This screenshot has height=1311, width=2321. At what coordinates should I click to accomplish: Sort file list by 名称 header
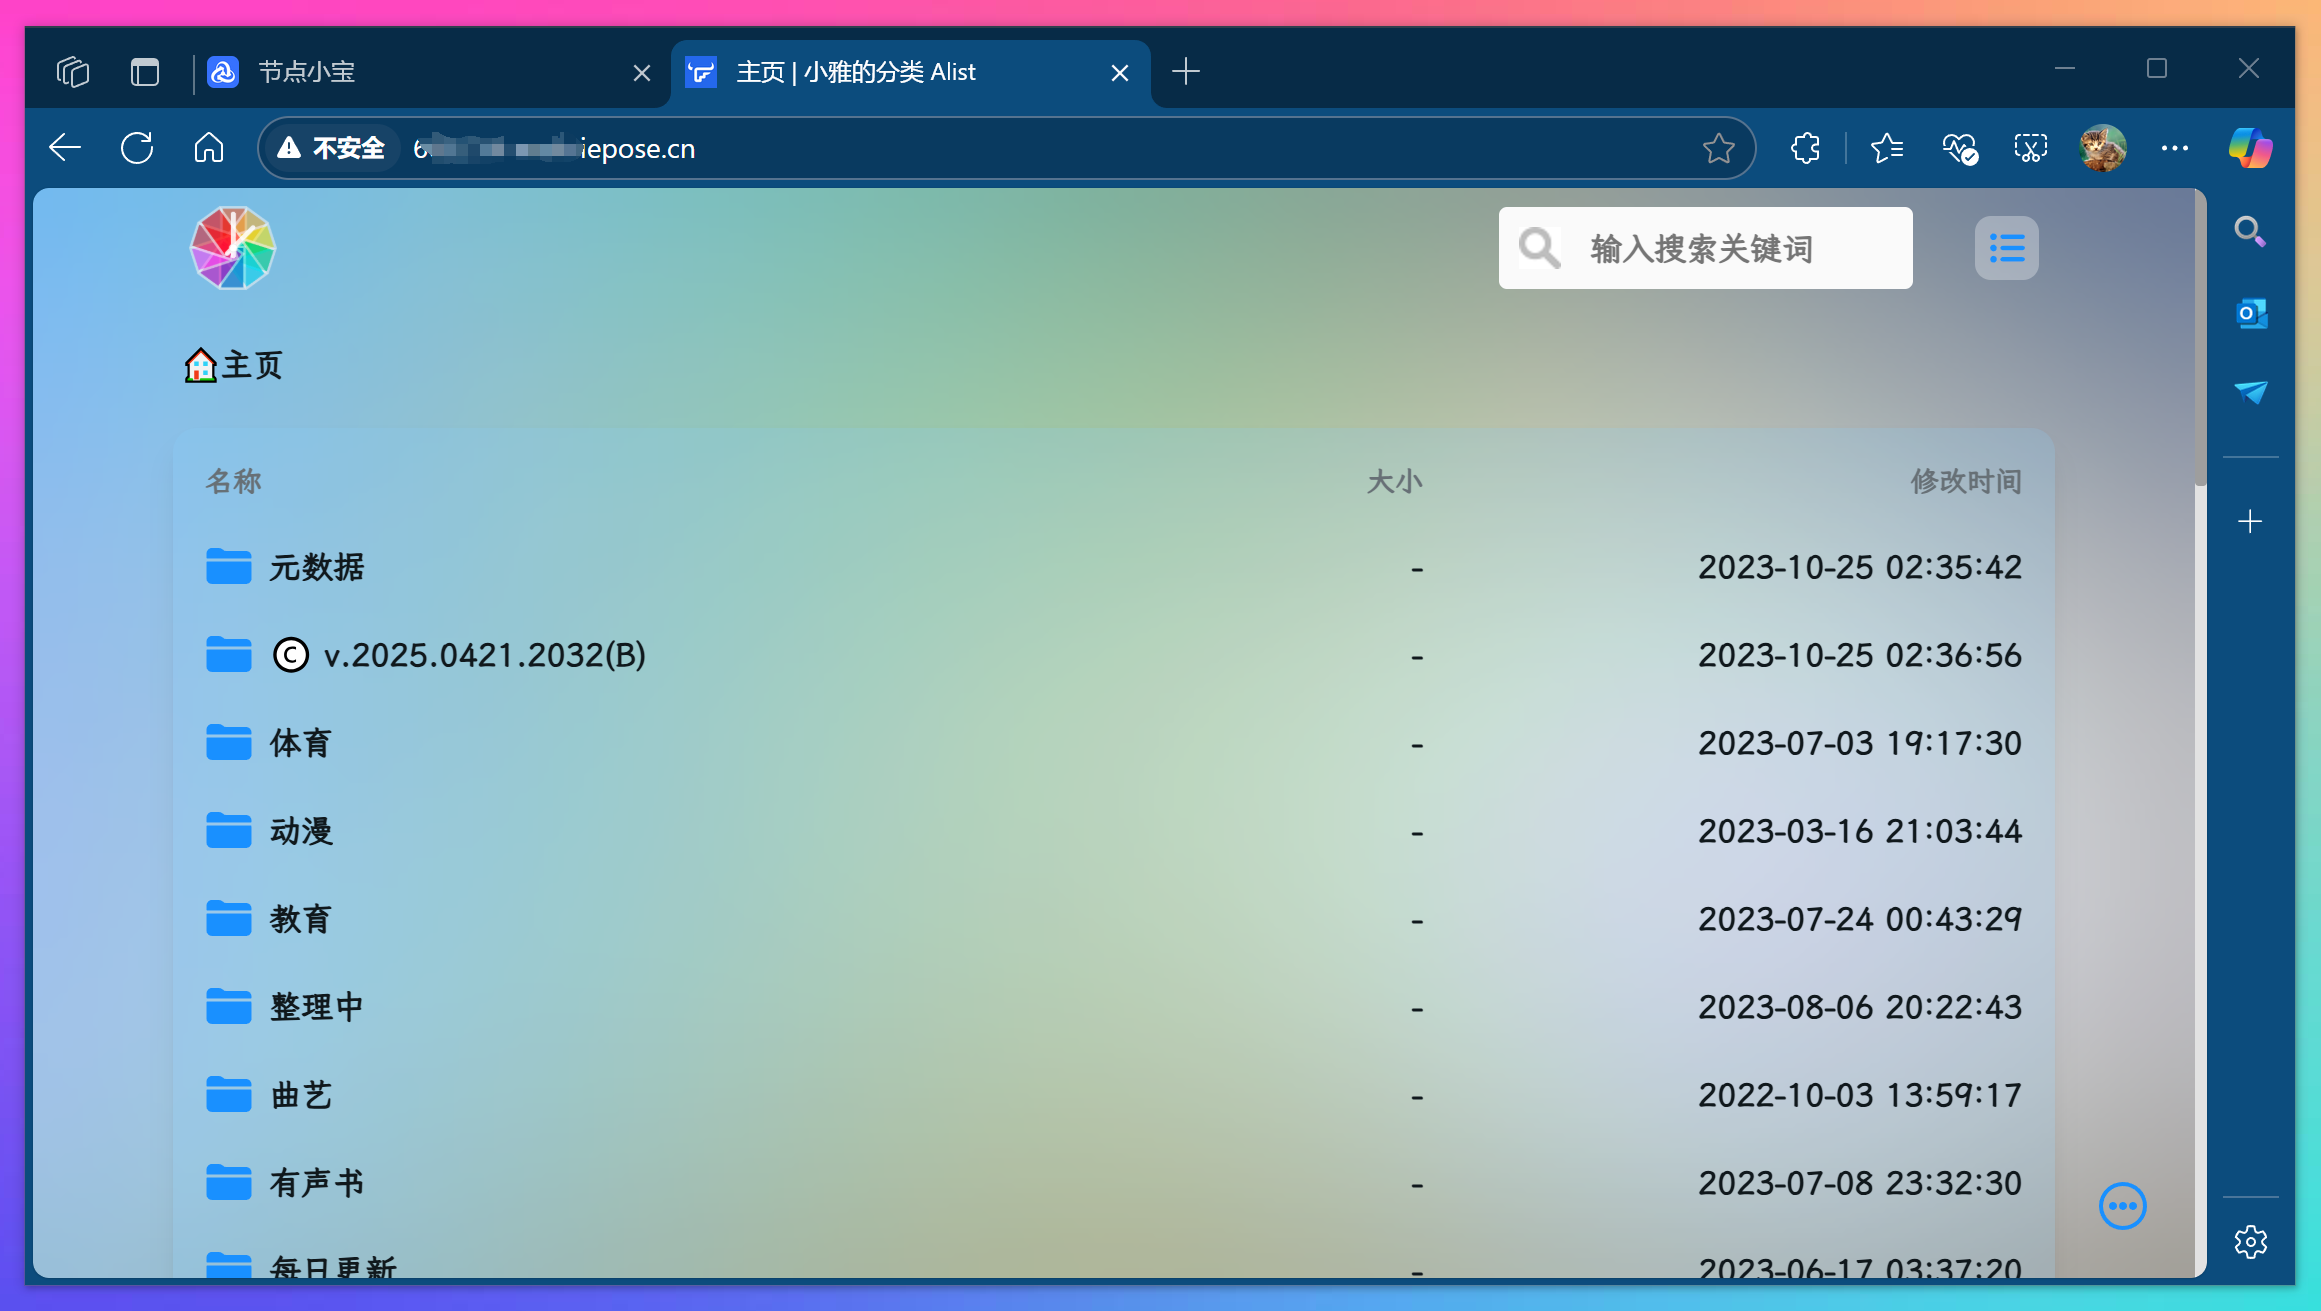click(234, 481)
